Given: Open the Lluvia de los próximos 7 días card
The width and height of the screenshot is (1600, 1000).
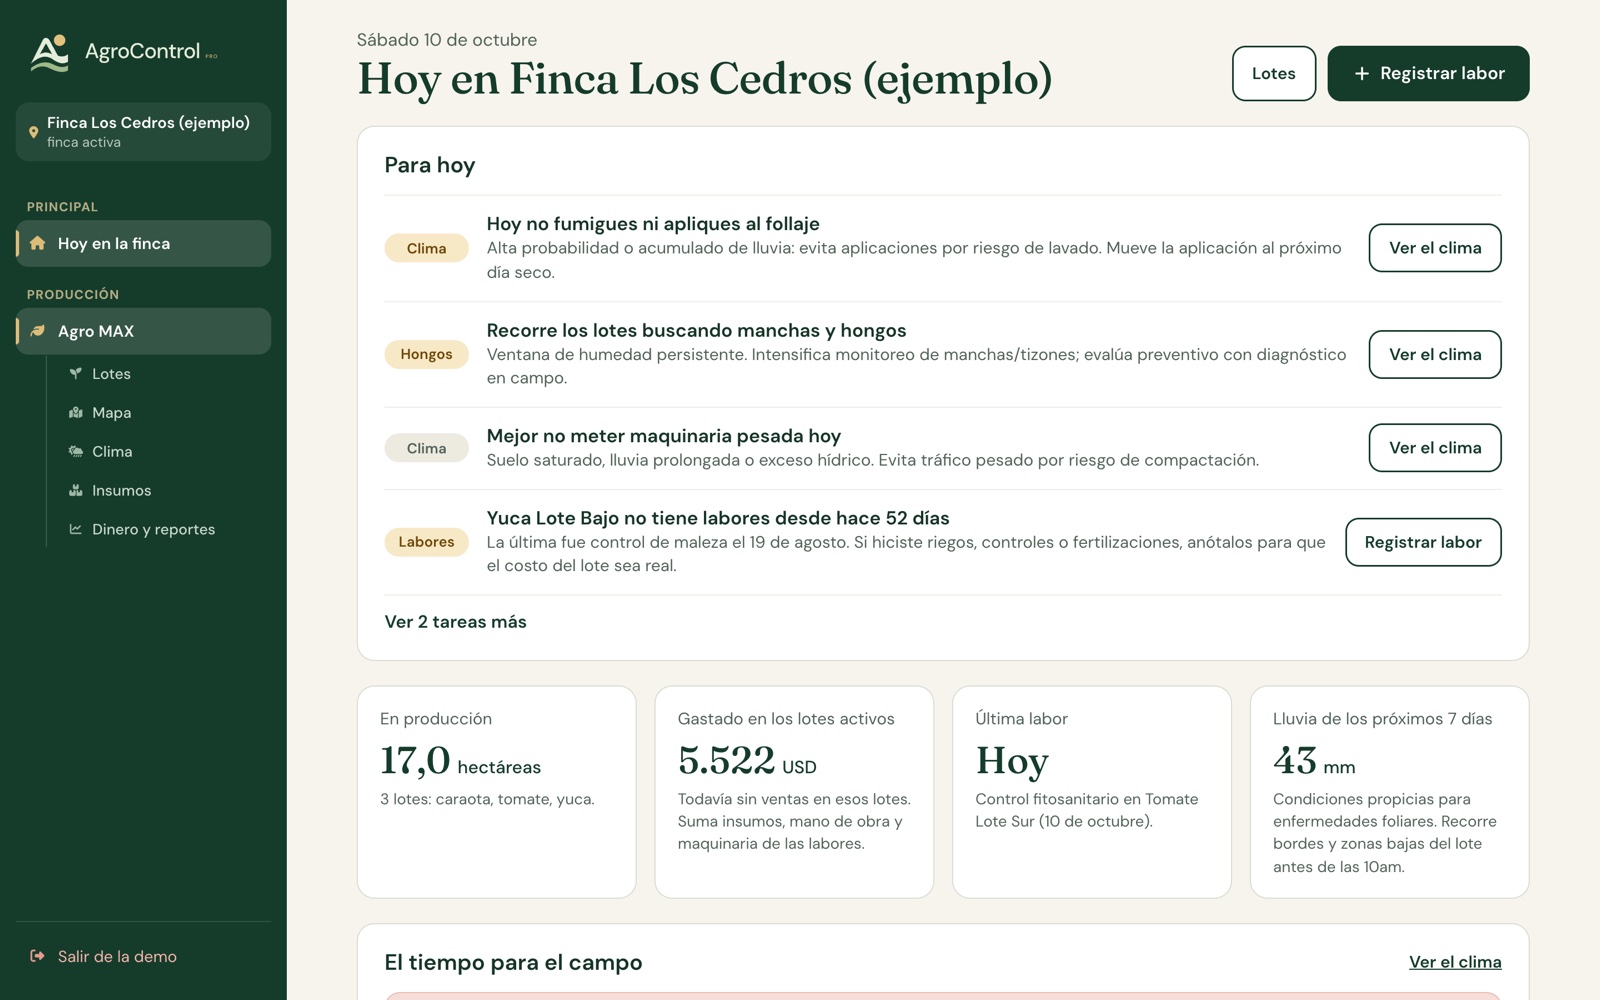Looking at the screenshot, I should [1389, 792].
